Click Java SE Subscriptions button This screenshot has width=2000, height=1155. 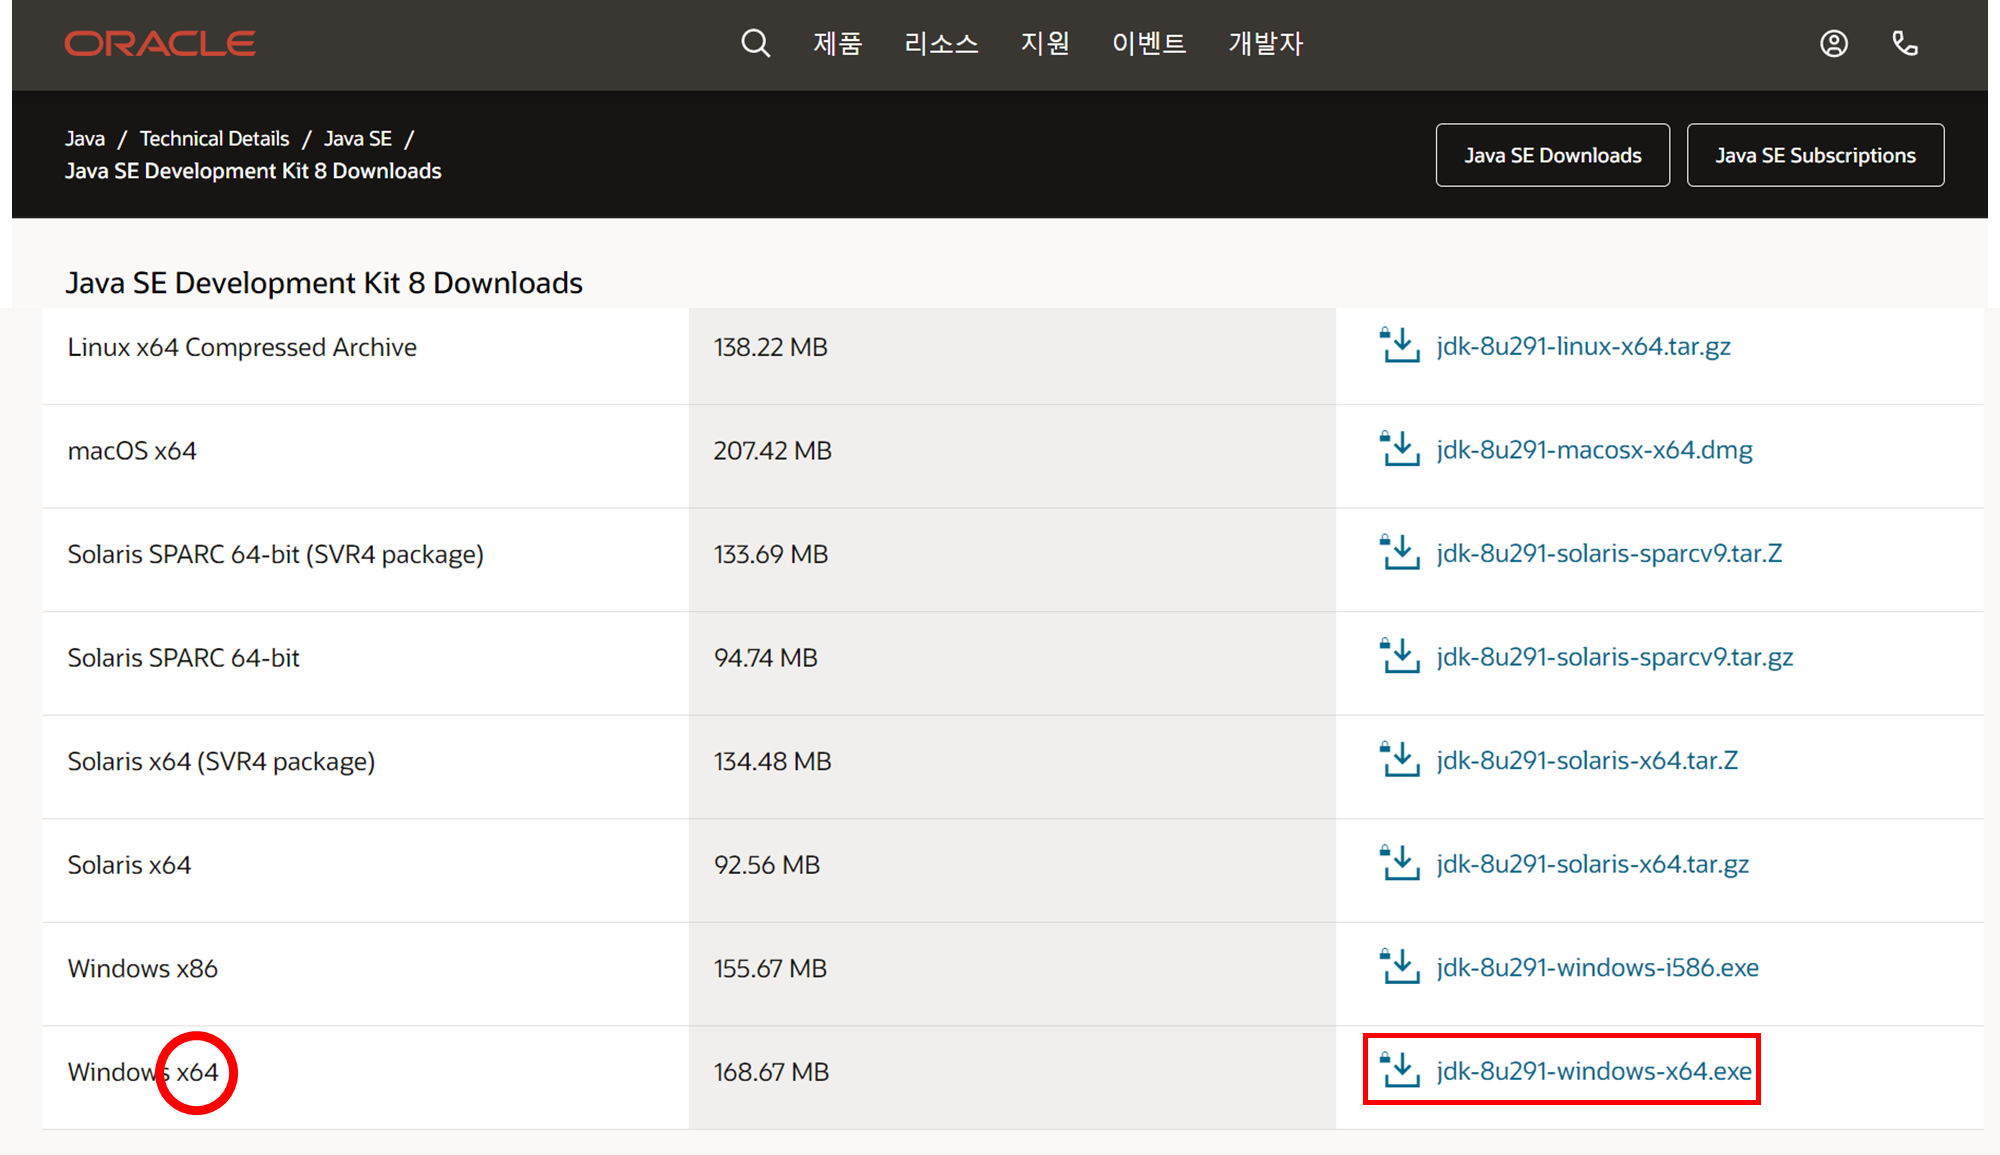pyautogui.click(x=1816, y=155)
